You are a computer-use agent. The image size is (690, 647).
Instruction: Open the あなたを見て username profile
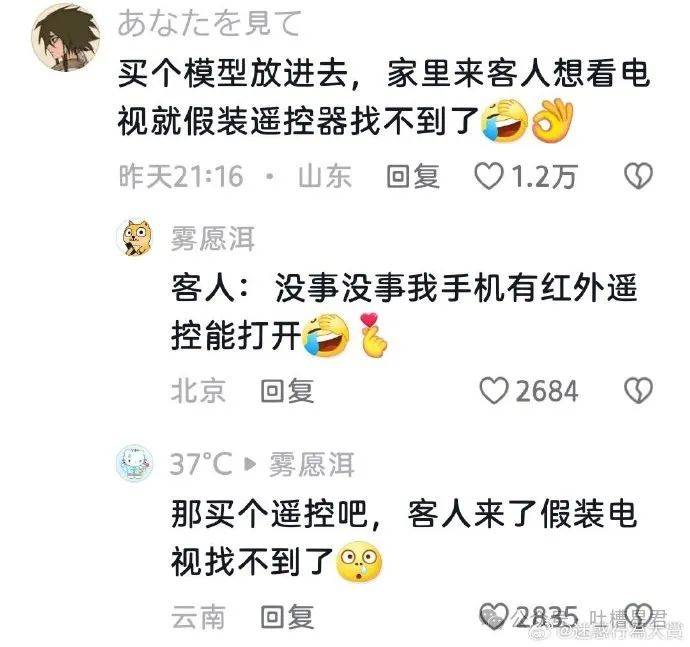[209, 23]
